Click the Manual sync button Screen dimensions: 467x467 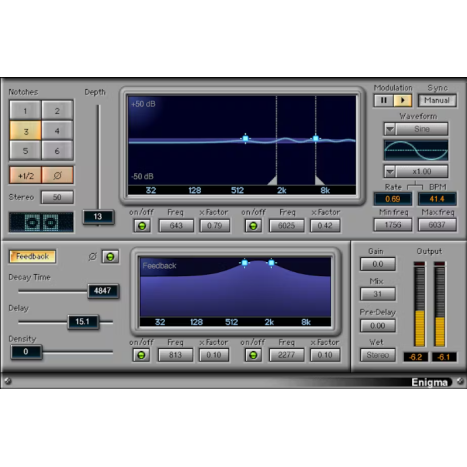(x=437, y=100)
